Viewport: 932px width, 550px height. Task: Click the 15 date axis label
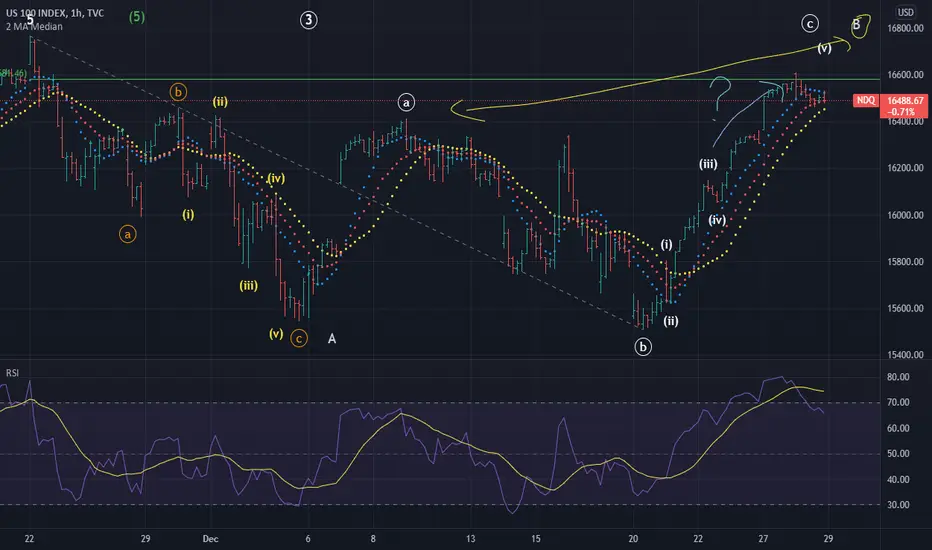tap(536, 539)
